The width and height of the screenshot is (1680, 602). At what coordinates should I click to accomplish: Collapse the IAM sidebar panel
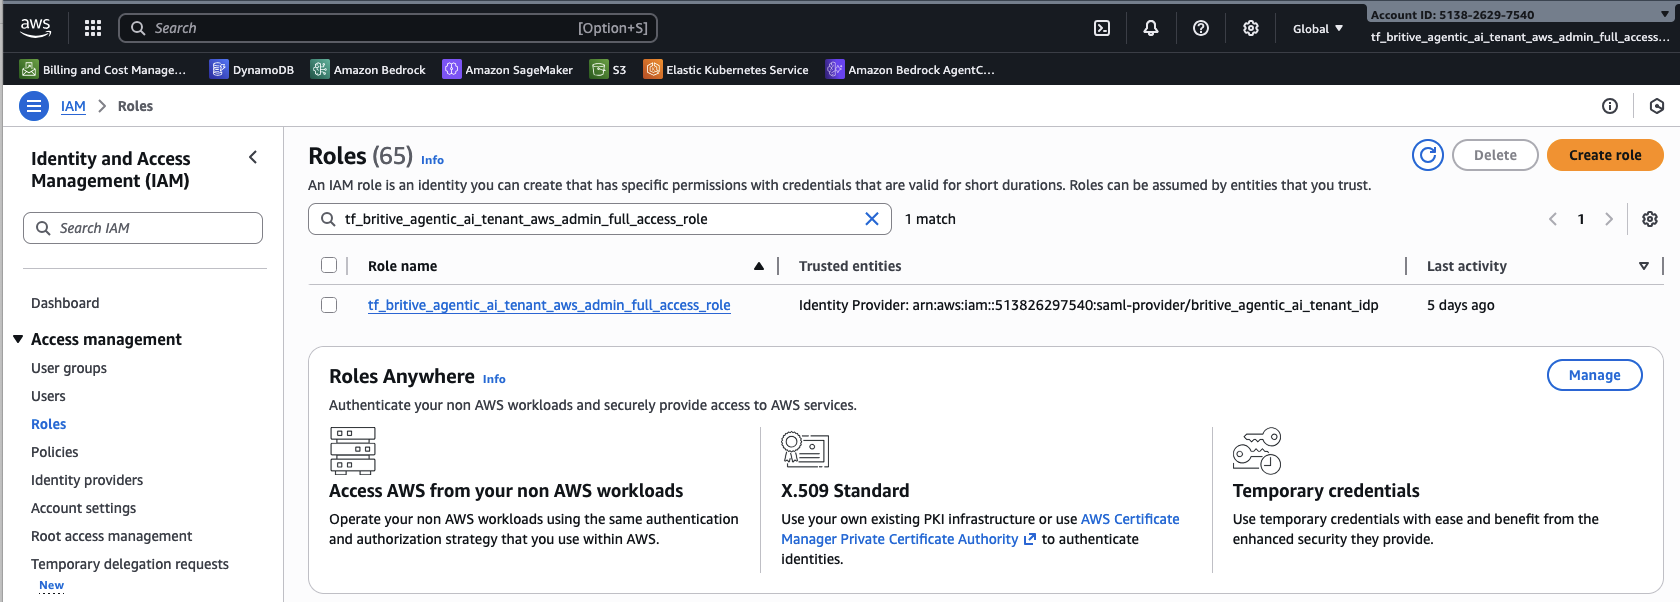253,157
